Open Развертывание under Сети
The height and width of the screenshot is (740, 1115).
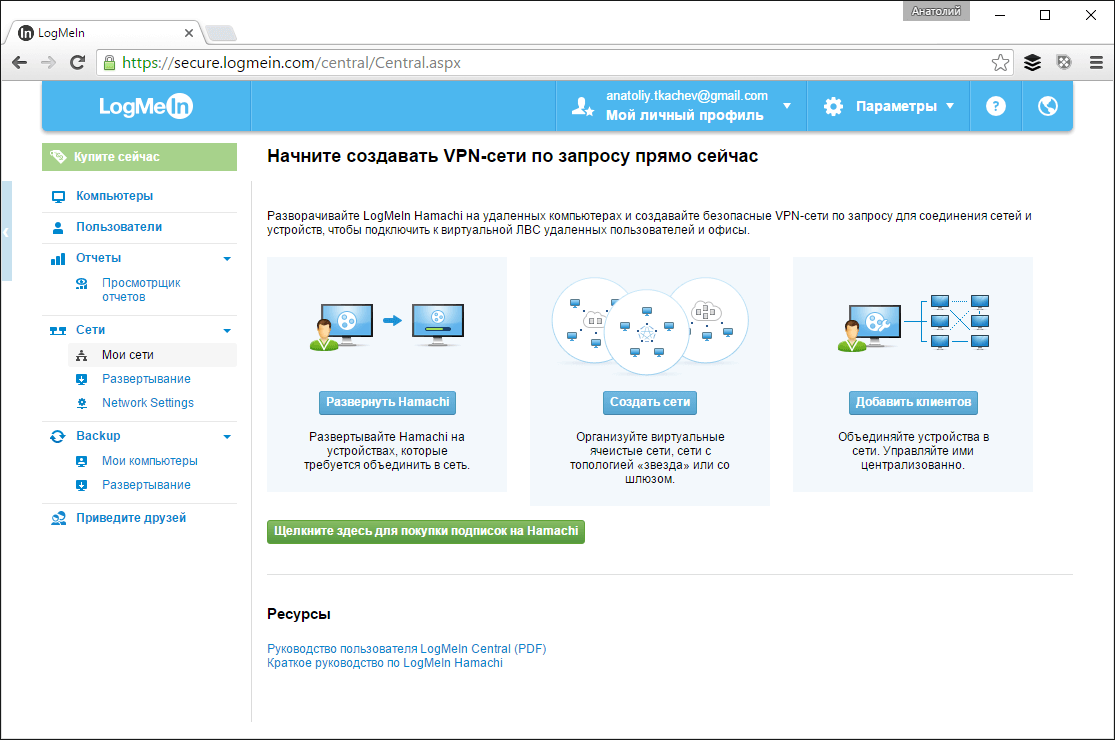(x=146, y=379)
